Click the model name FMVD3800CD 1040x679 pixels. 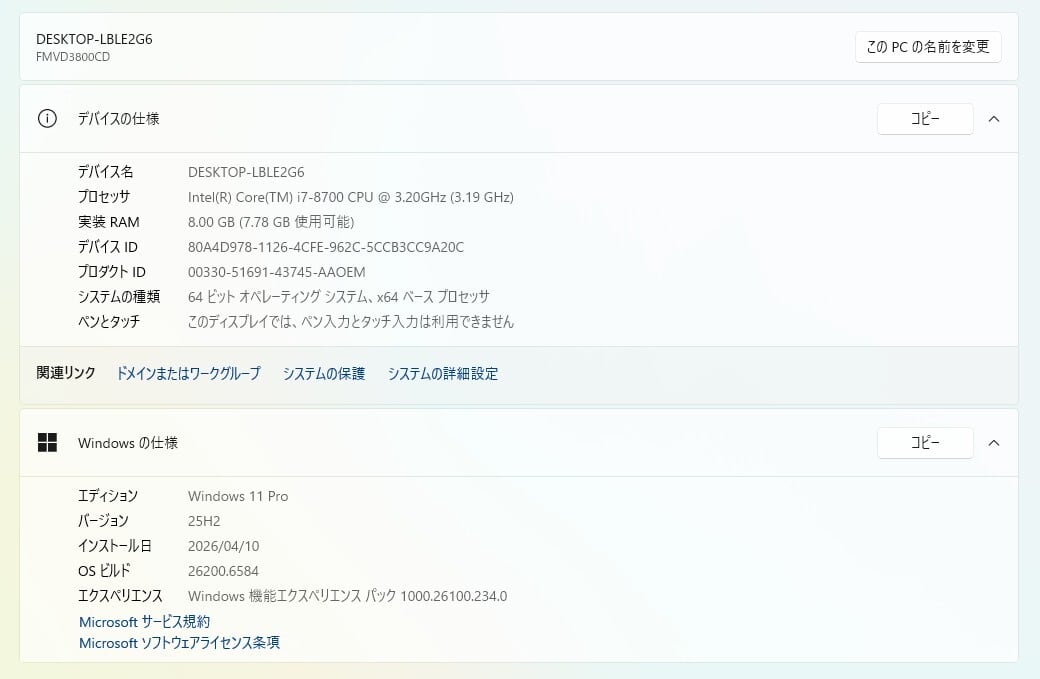pyautogui.click(x=73, y=57)
